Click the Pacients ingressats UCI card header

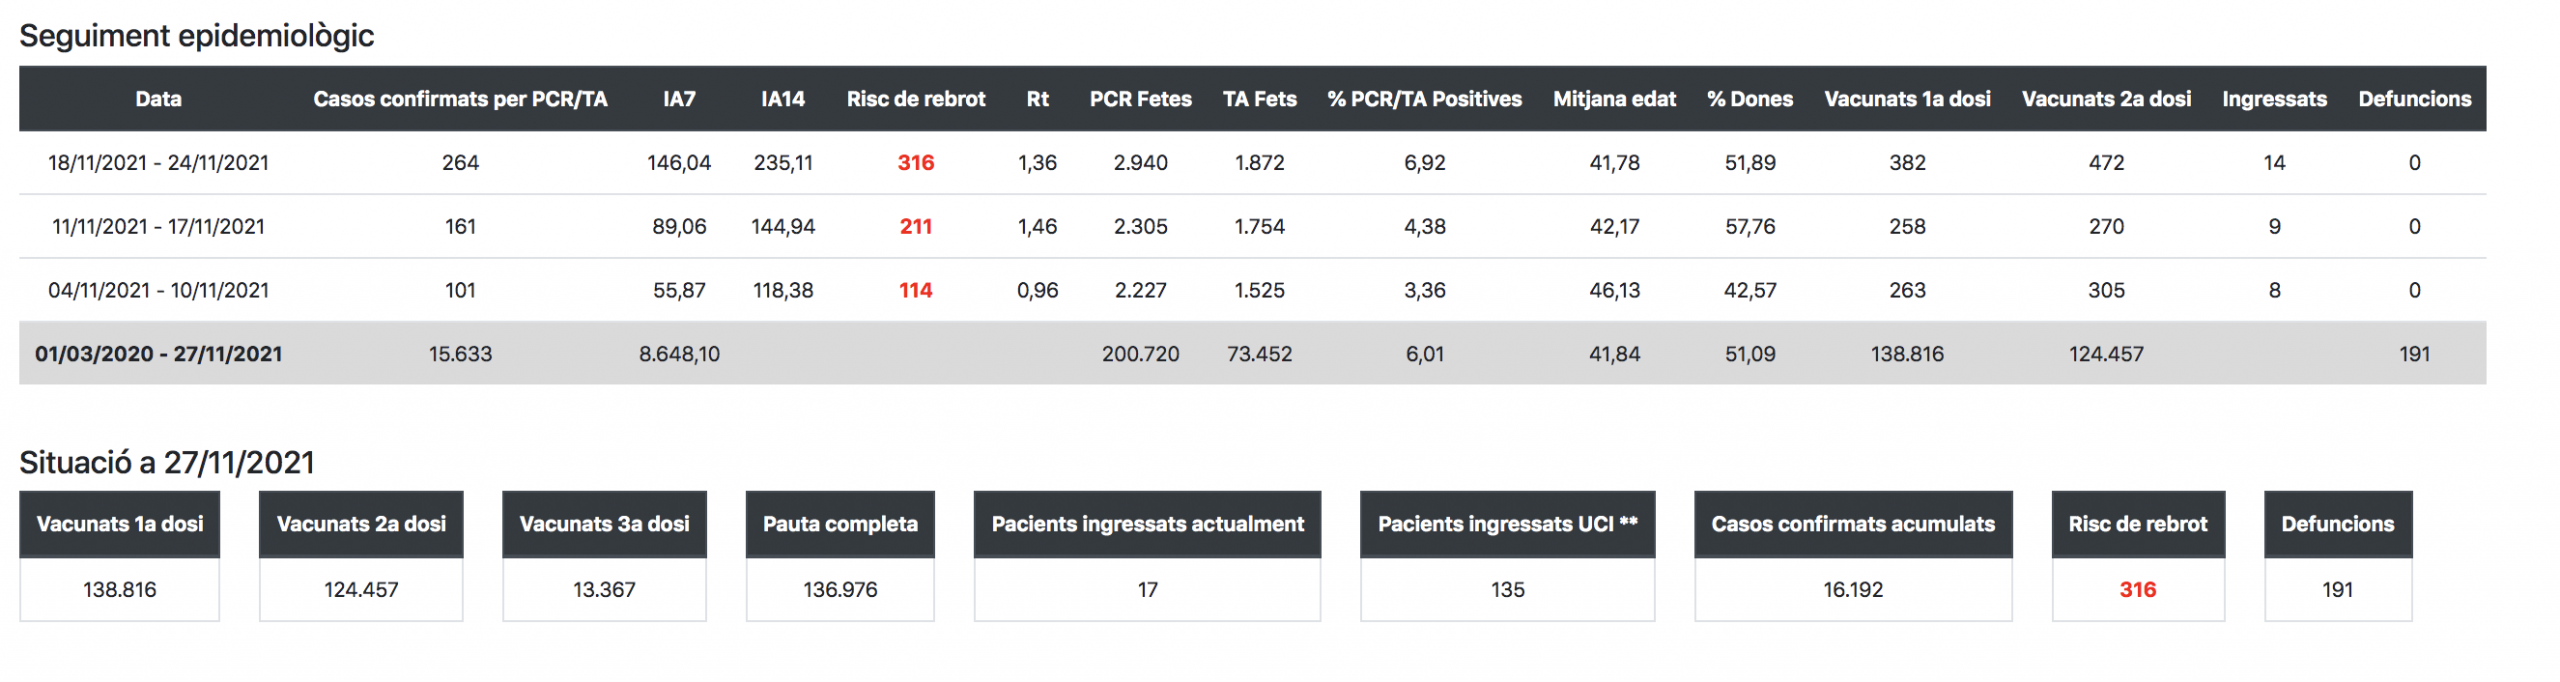[x=1507, y=524]
